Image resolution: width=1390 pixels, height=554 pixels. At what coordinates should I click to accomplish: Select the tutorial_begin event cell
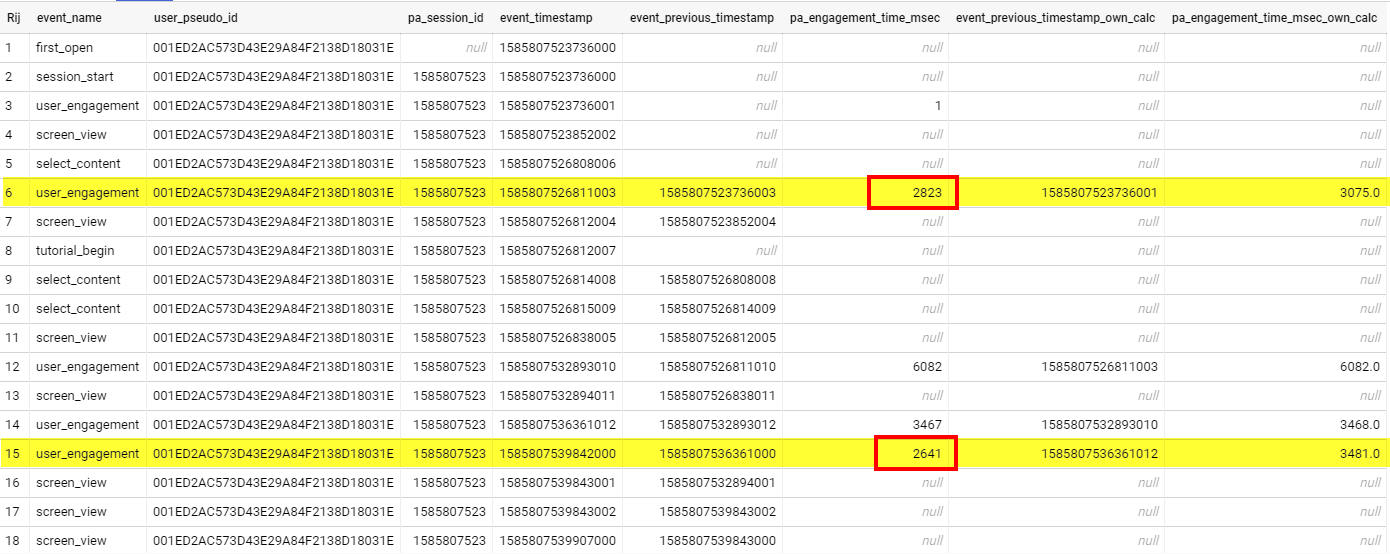(75, 251)
